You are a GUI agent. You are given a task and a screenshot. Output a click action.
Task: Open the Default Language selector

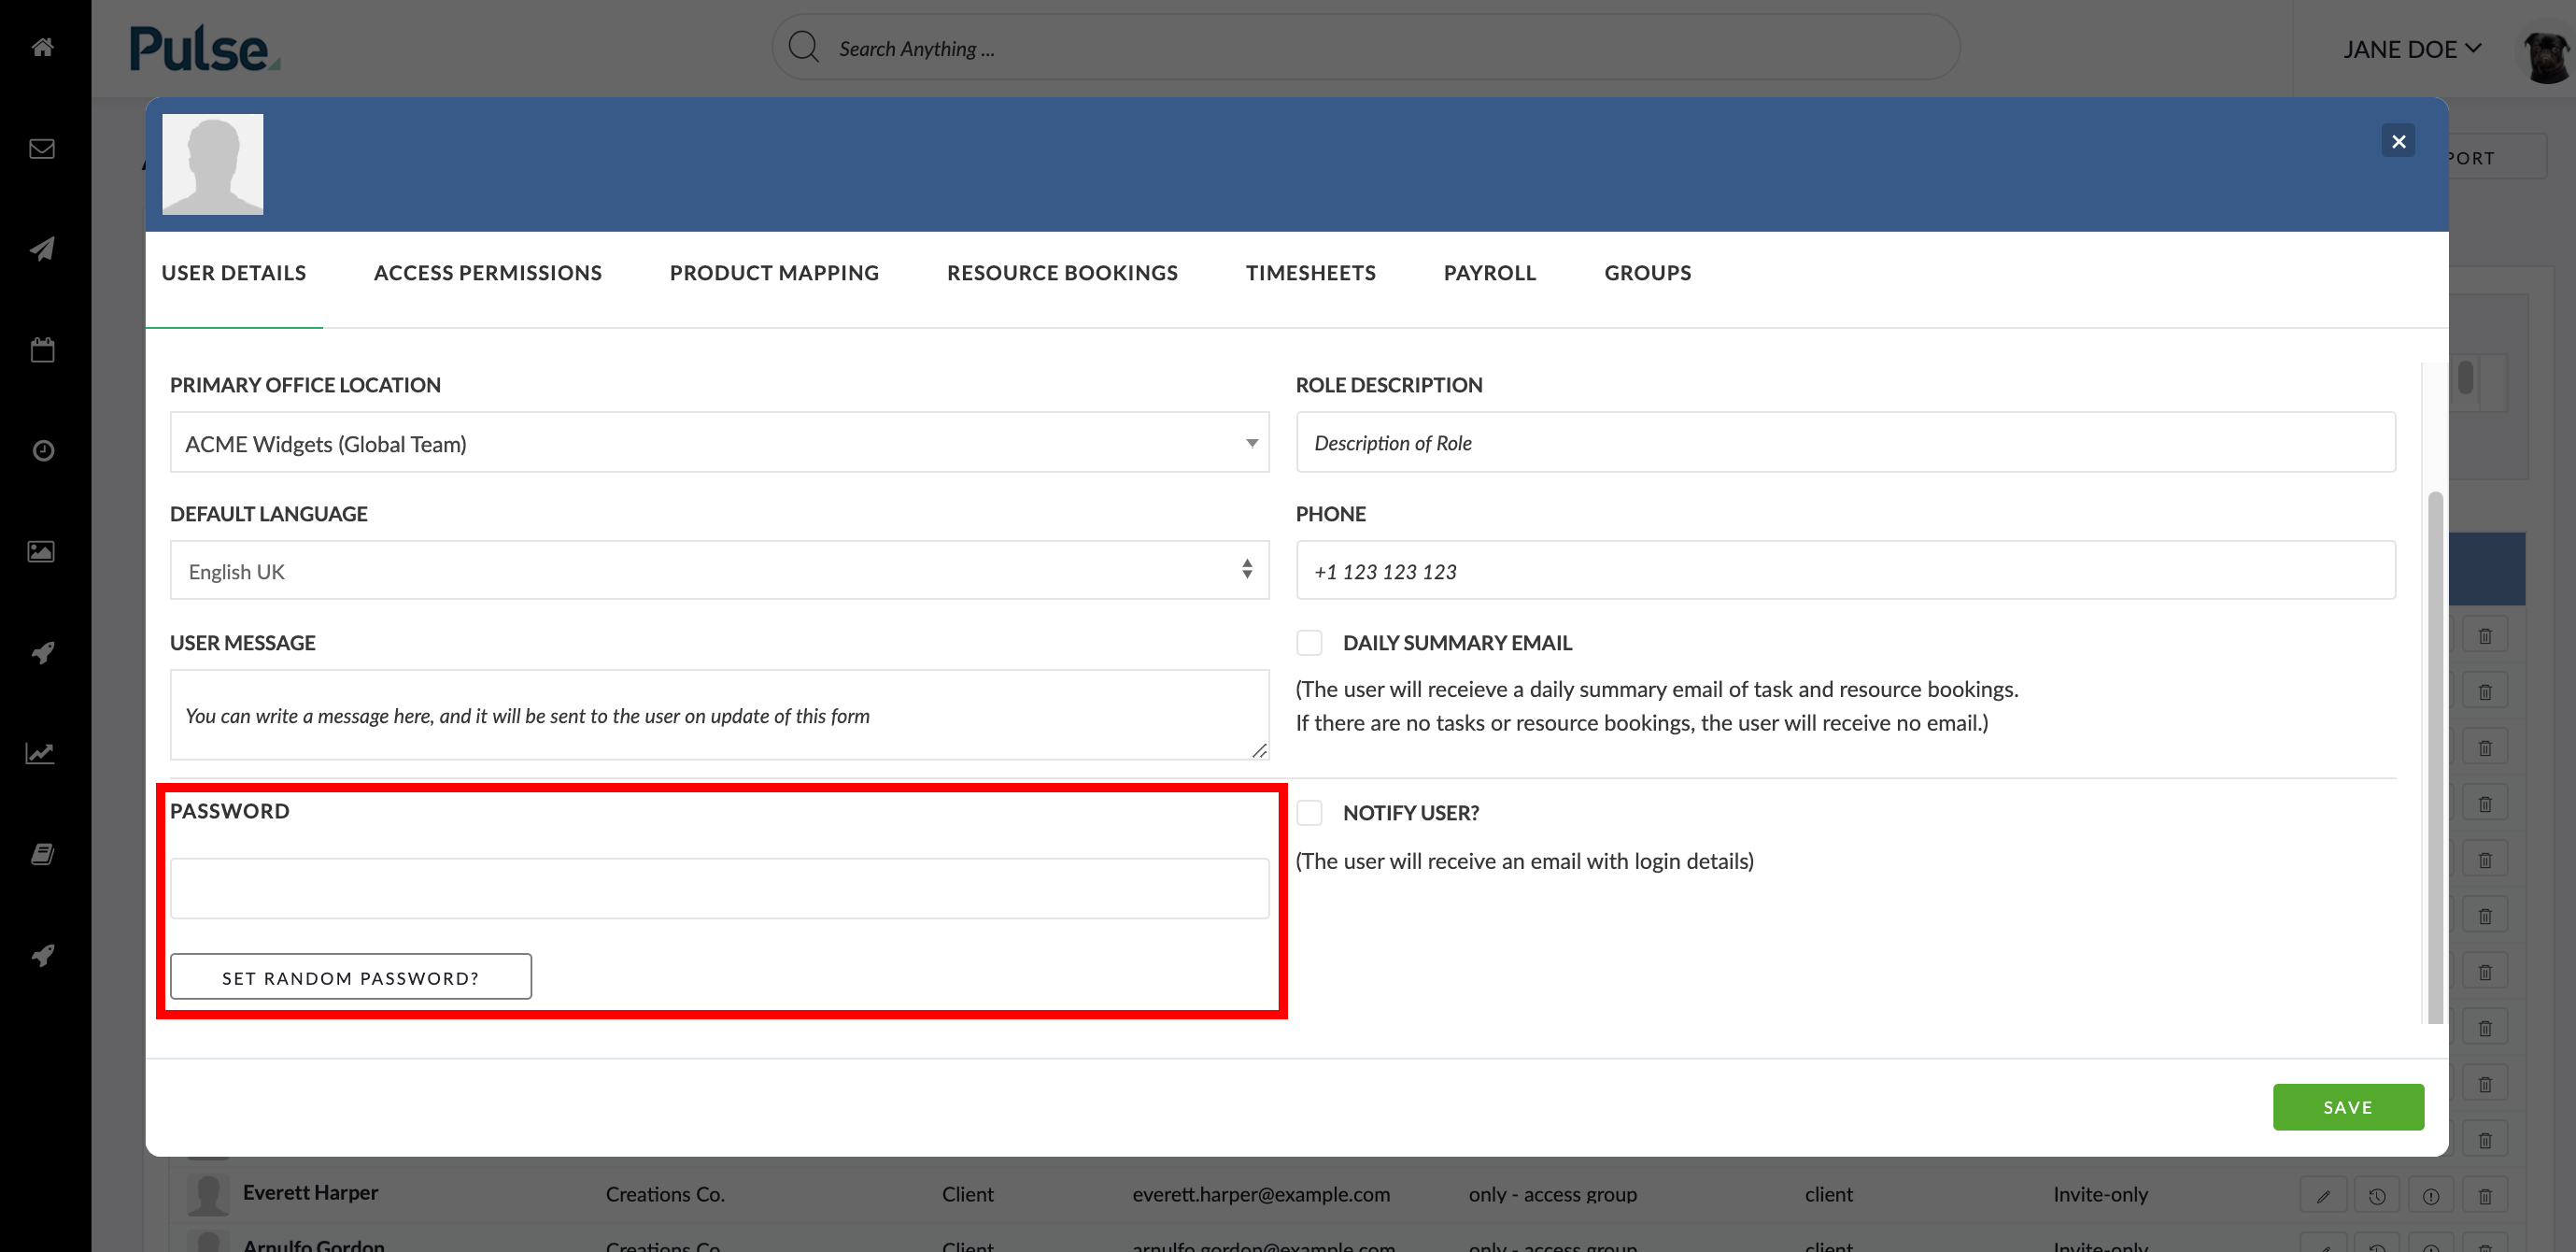[x=719, y=570]
